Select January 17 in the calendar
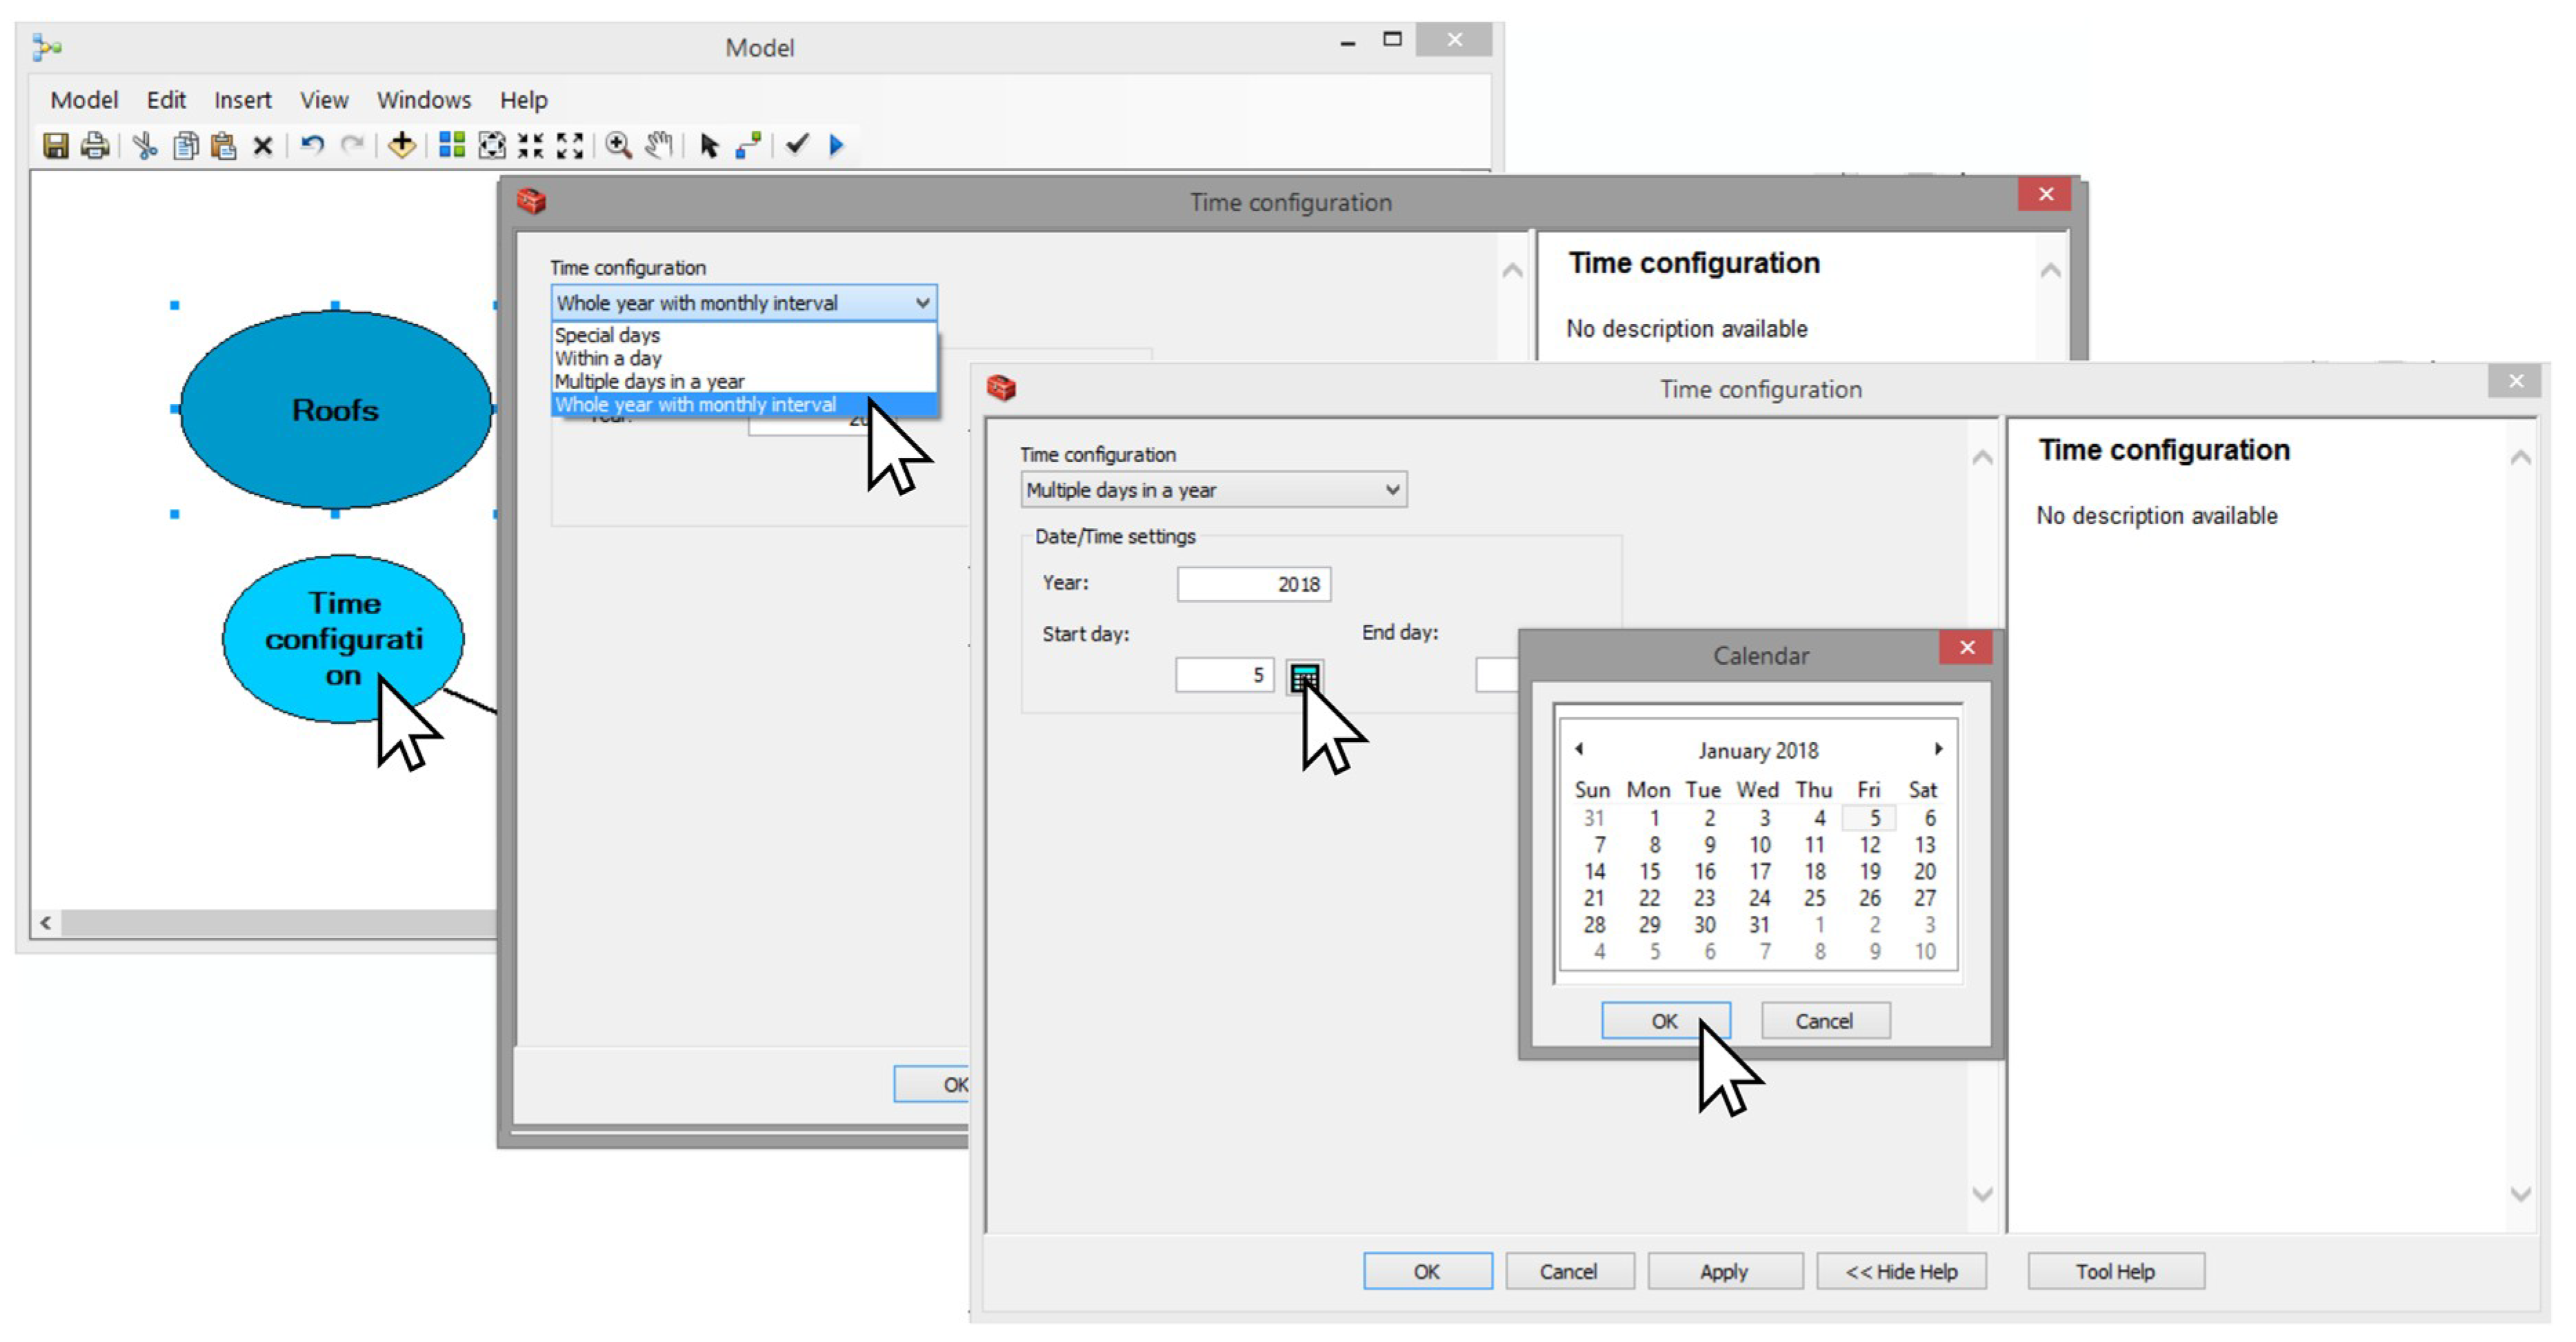The height and width of the screenshot is (1342, 2576). 1760,871
